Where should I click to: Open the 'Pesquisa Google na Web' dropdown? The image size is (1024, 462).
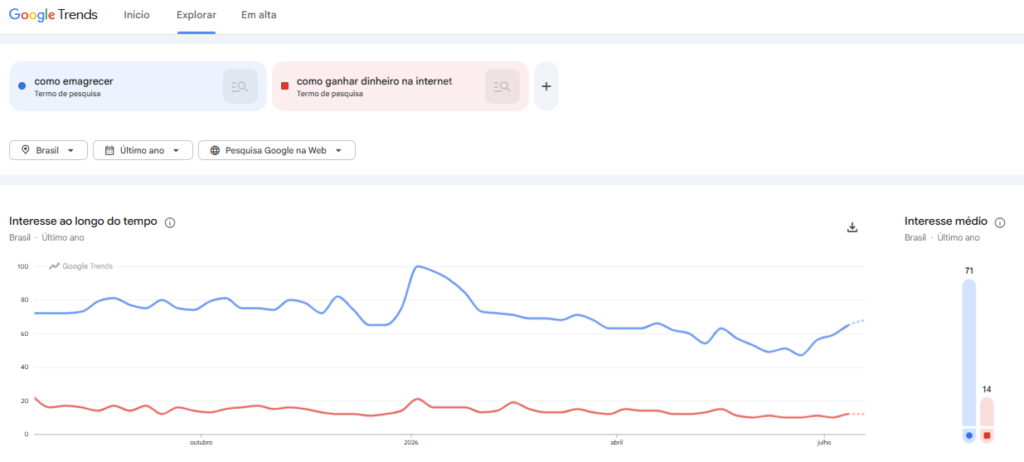277,150
